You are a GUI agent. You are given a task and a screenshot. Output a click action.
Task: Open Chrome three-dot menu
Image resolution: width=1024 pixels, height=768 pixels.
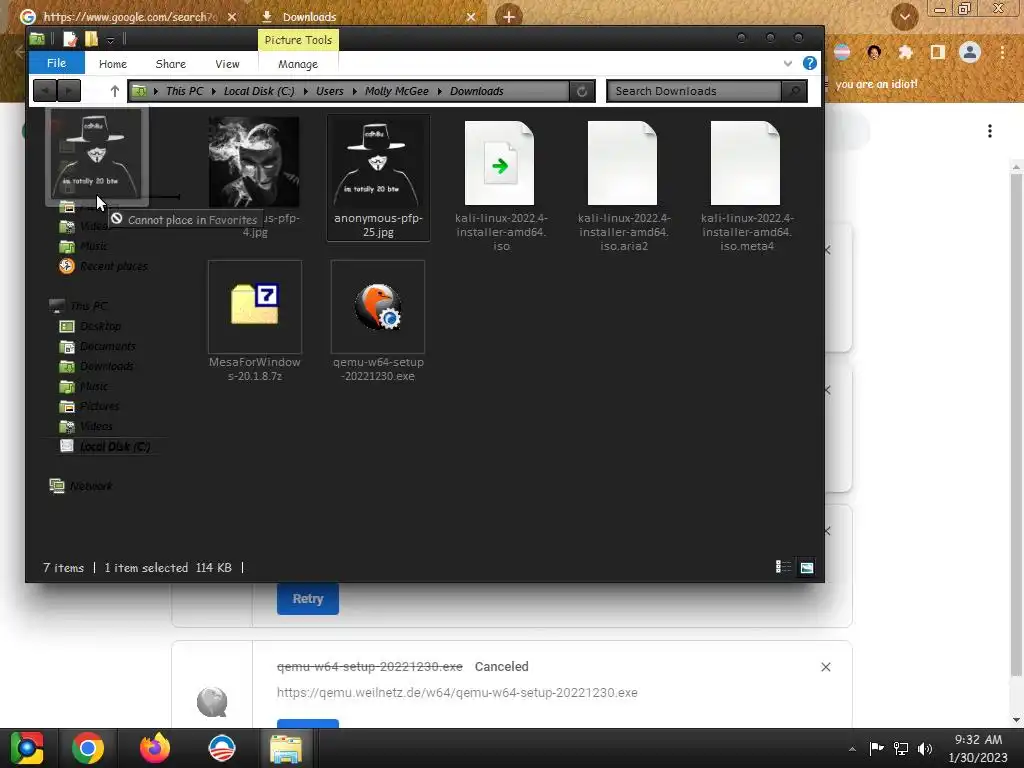tap(1002, 52)
